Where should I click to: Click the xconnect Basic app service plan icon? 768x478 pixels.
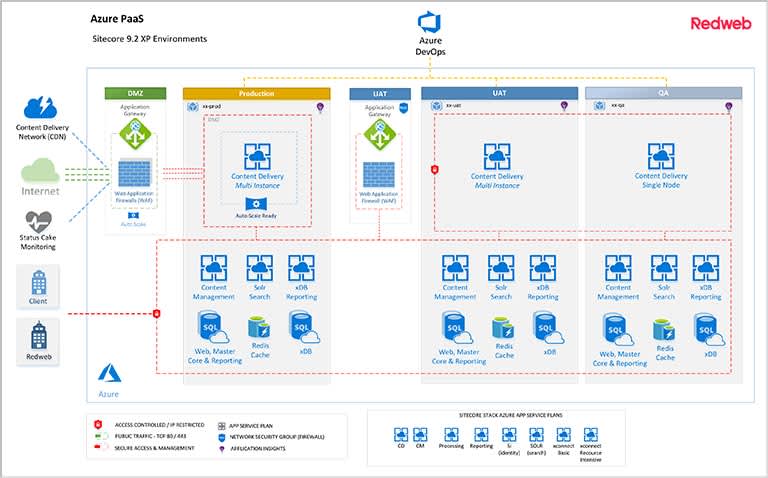coord(563,434)
